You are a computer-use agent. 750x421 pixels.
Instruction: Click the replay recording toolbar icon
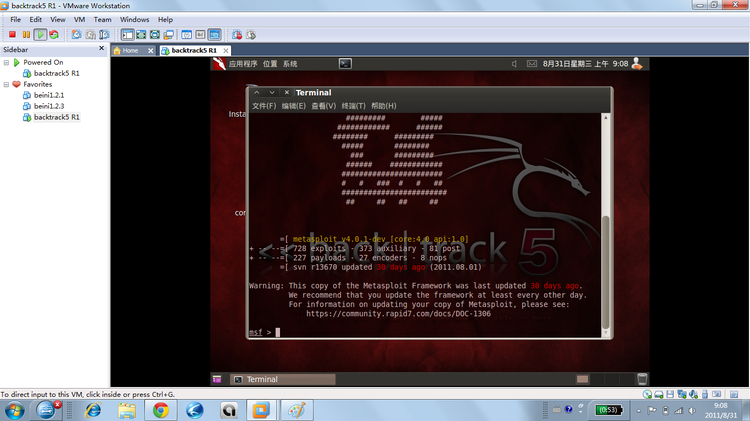pyautogui.click(x=251, y=34)
